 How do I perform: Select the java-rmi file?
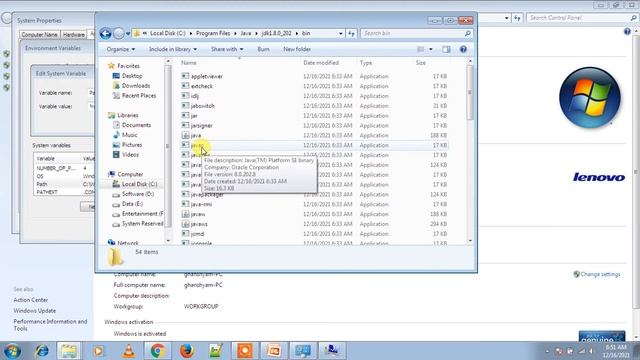tap(201, 204)
